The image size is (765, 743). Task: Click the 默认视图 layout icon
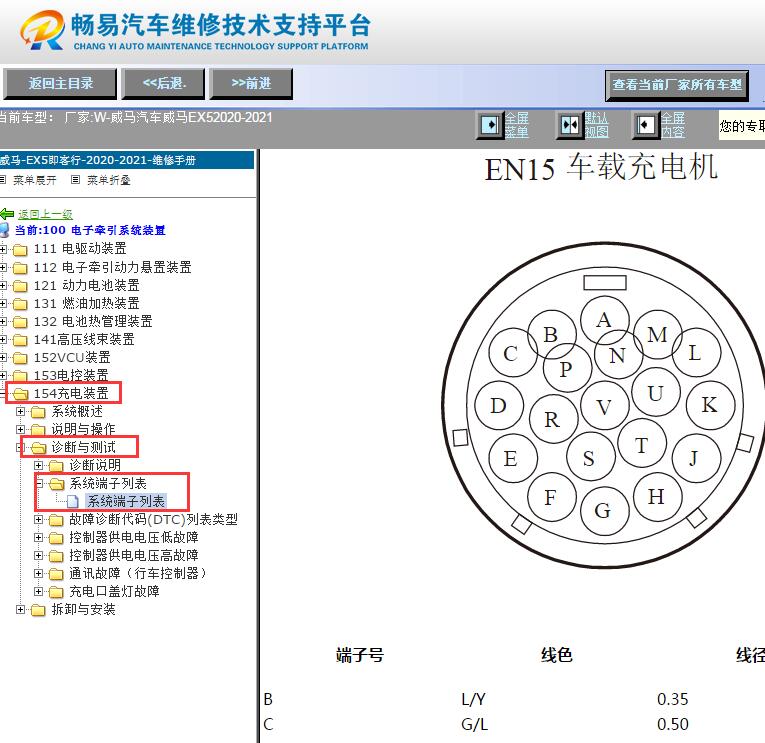569,125
